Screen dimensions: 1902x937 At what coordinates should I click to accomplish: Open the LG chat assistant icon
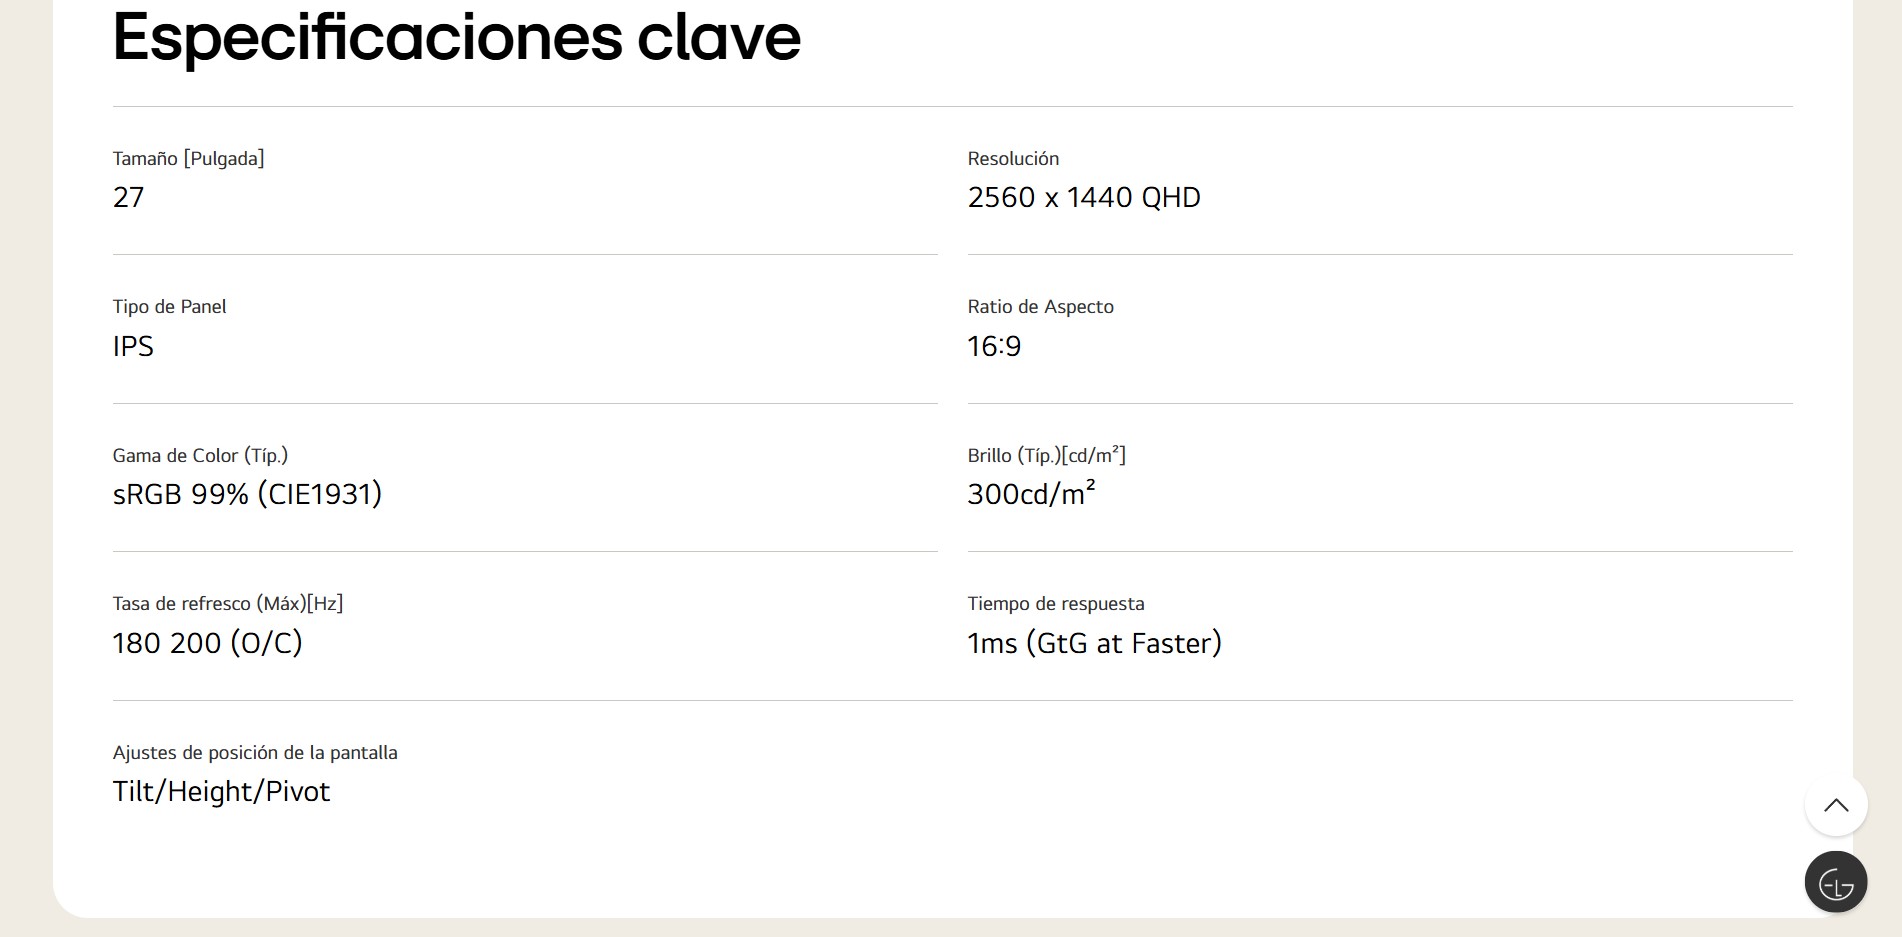pos(1835,882)
